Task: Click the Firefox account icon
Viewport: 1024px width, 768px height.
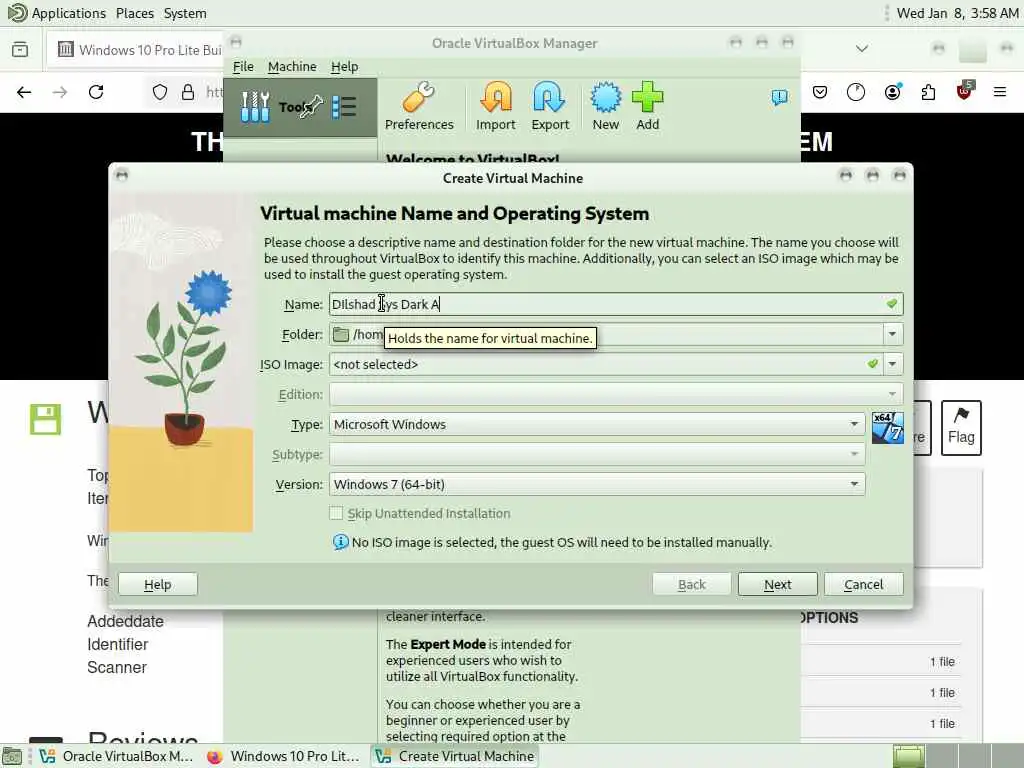Action: [892, 92]
